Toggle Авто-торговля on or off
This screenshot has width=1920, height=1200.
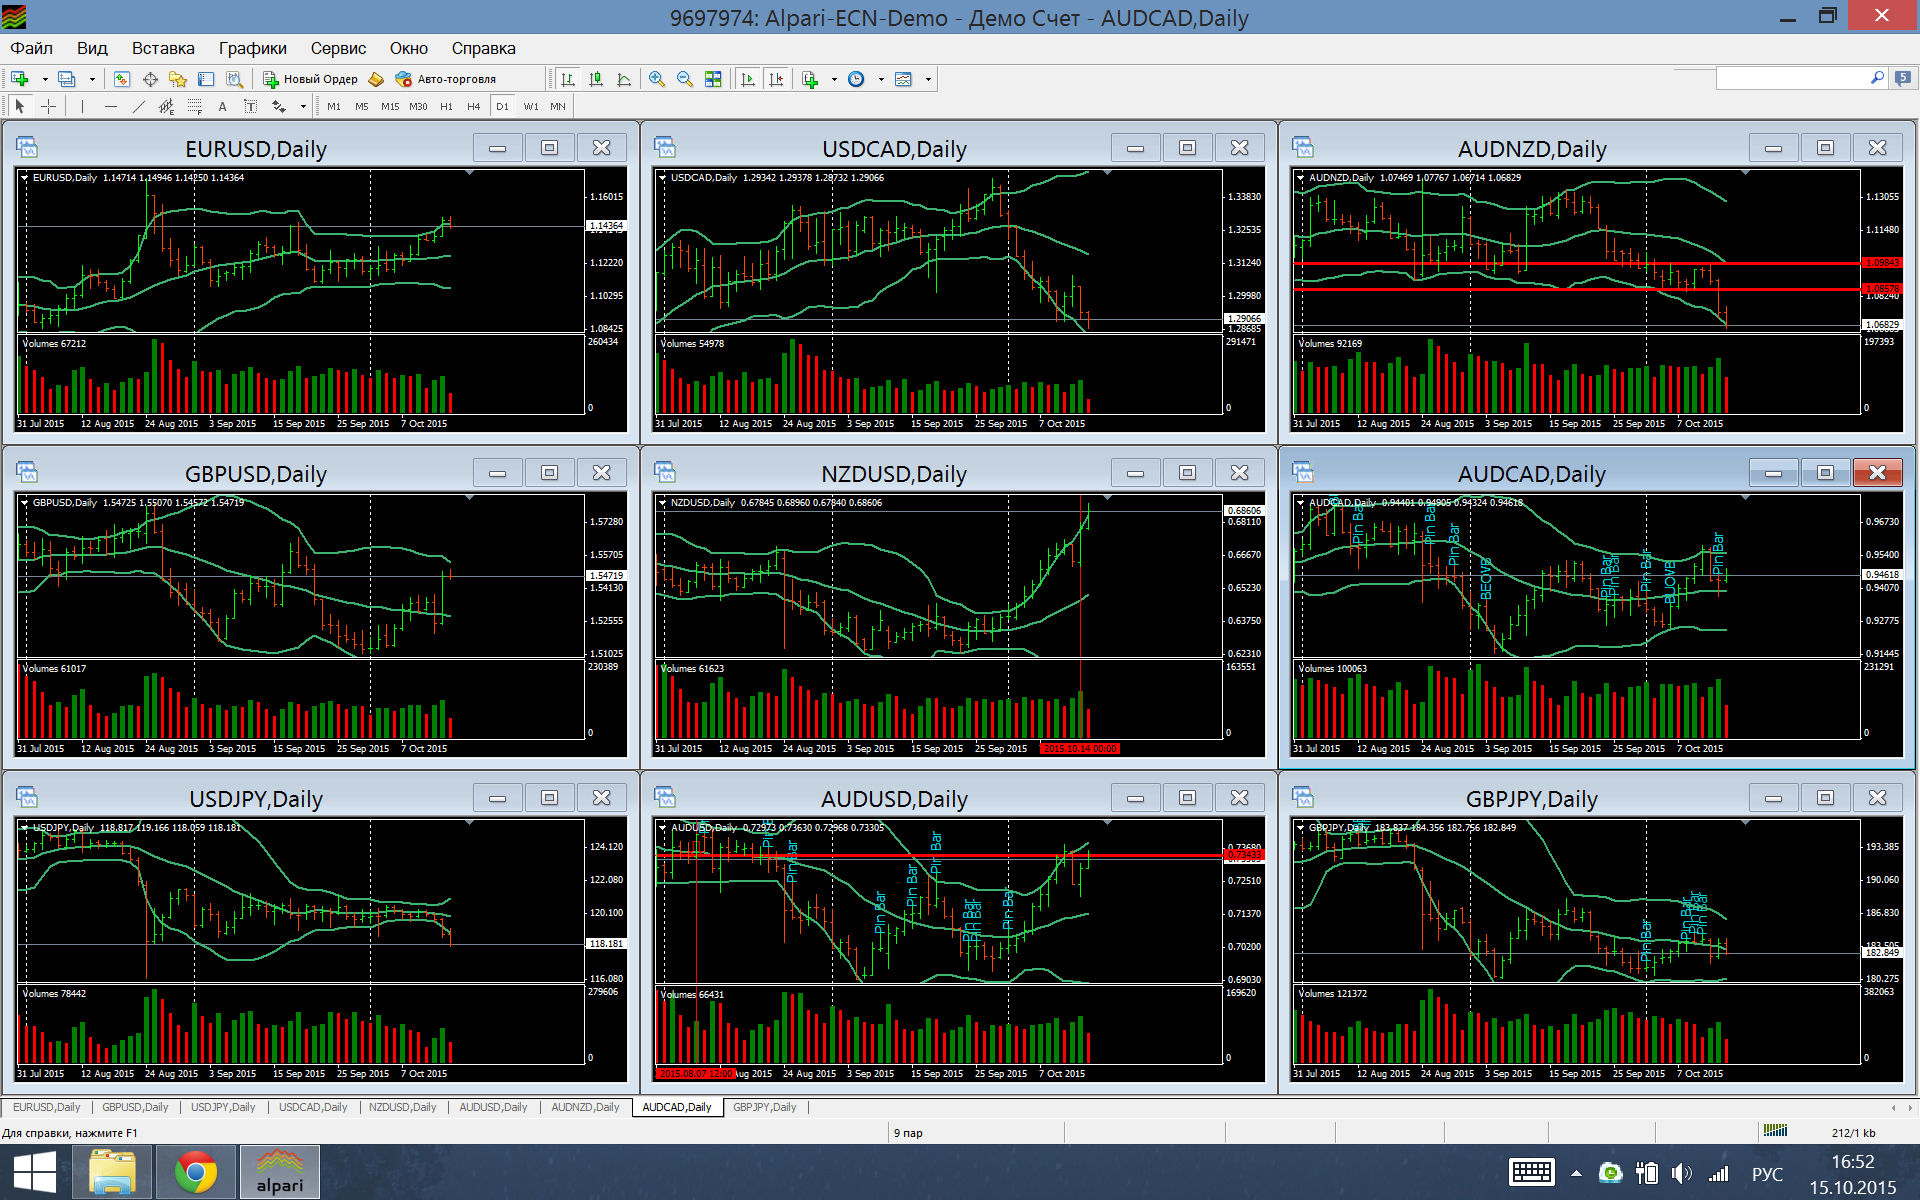446,79
